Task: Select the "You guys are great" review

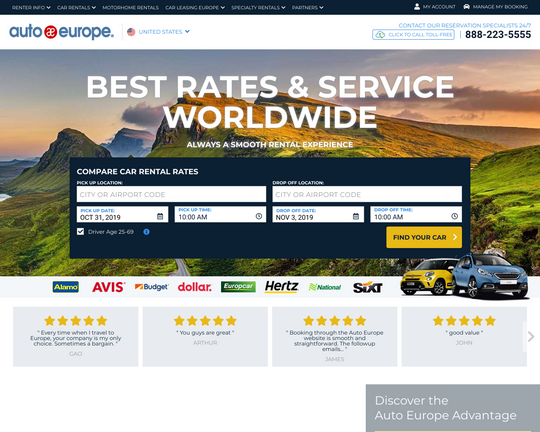Action: tap(205, 333)
